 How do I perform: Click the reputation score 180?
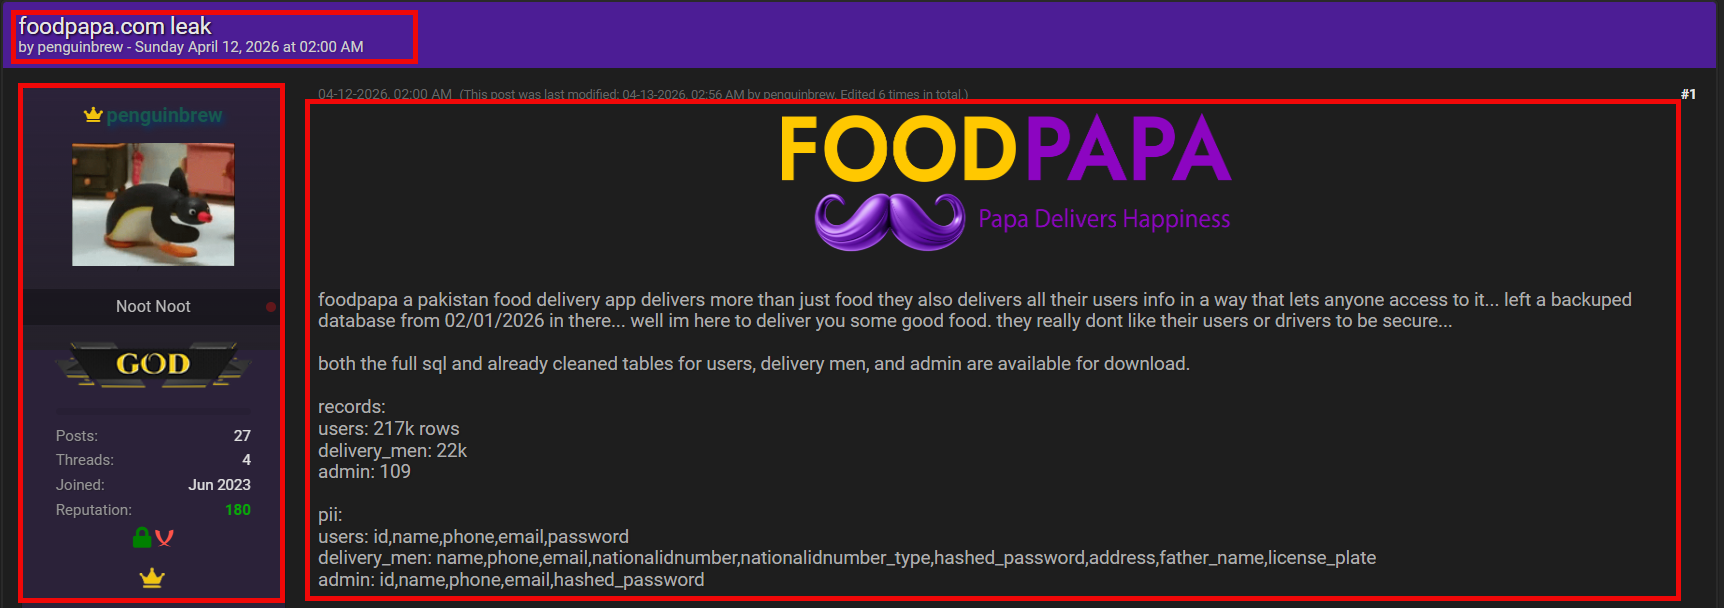(237, 510)
